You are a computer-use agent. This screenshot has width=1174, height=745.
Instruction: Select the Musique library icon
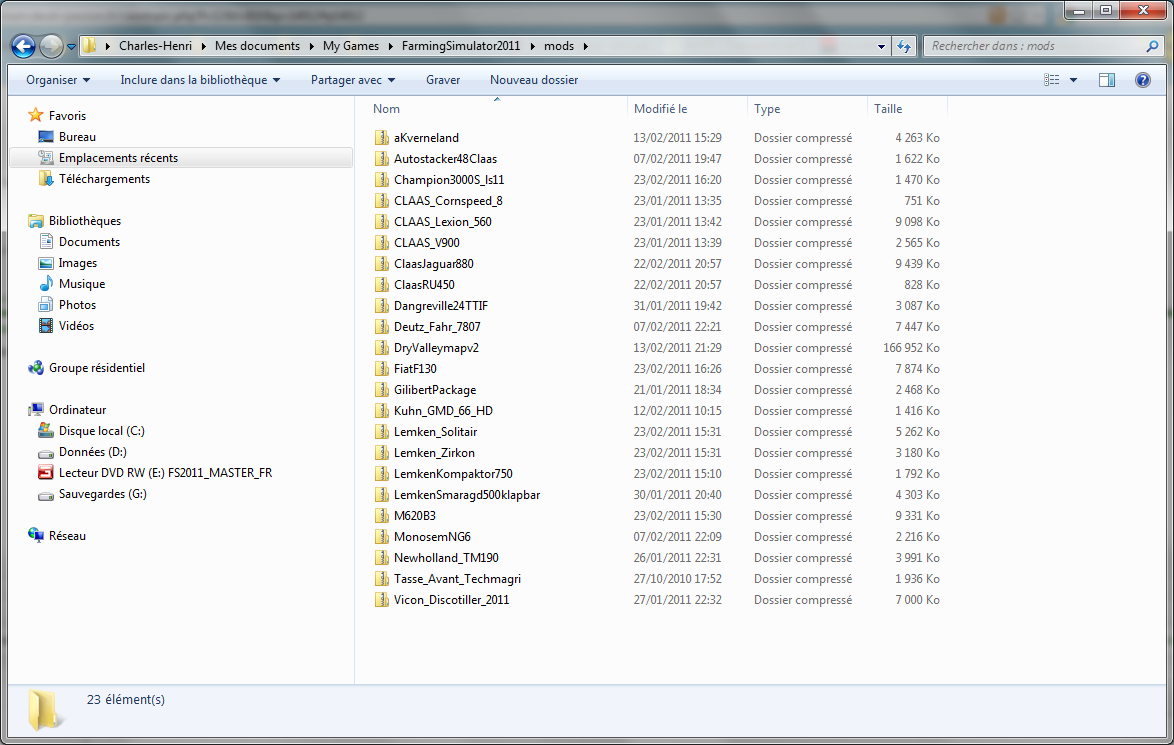pos(46,284)
